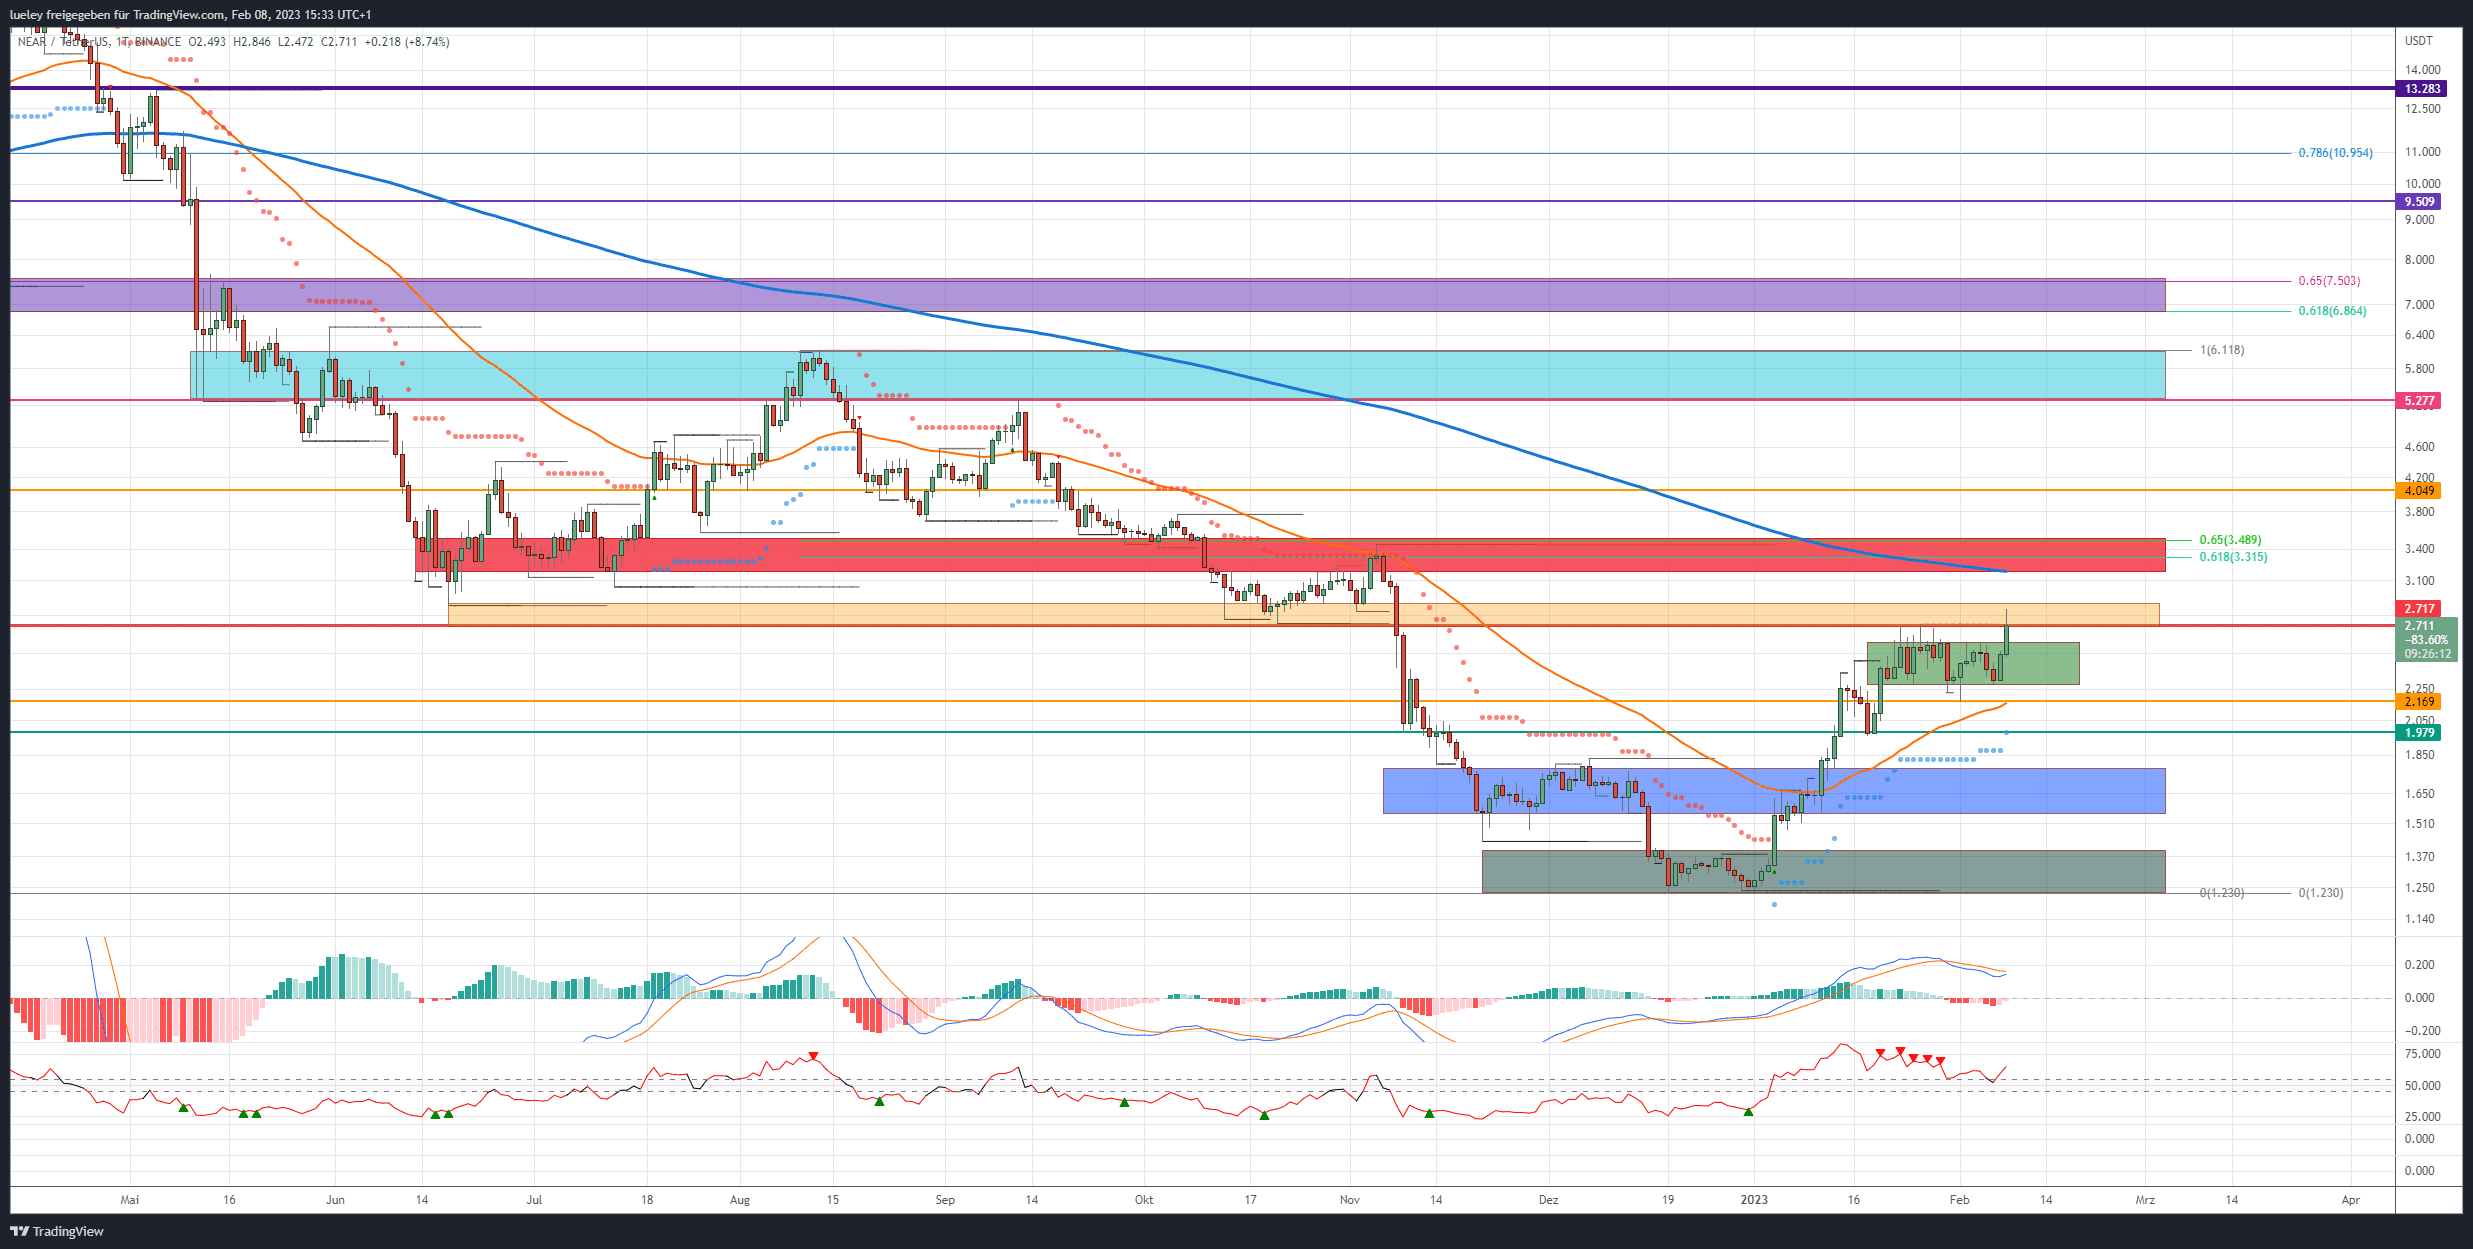Viewport: 2473px width, 1249px height.
Task: Click the 0.618(6.864) Fibonacci label
Action: pyautogui.click(x=2332, y=311)
